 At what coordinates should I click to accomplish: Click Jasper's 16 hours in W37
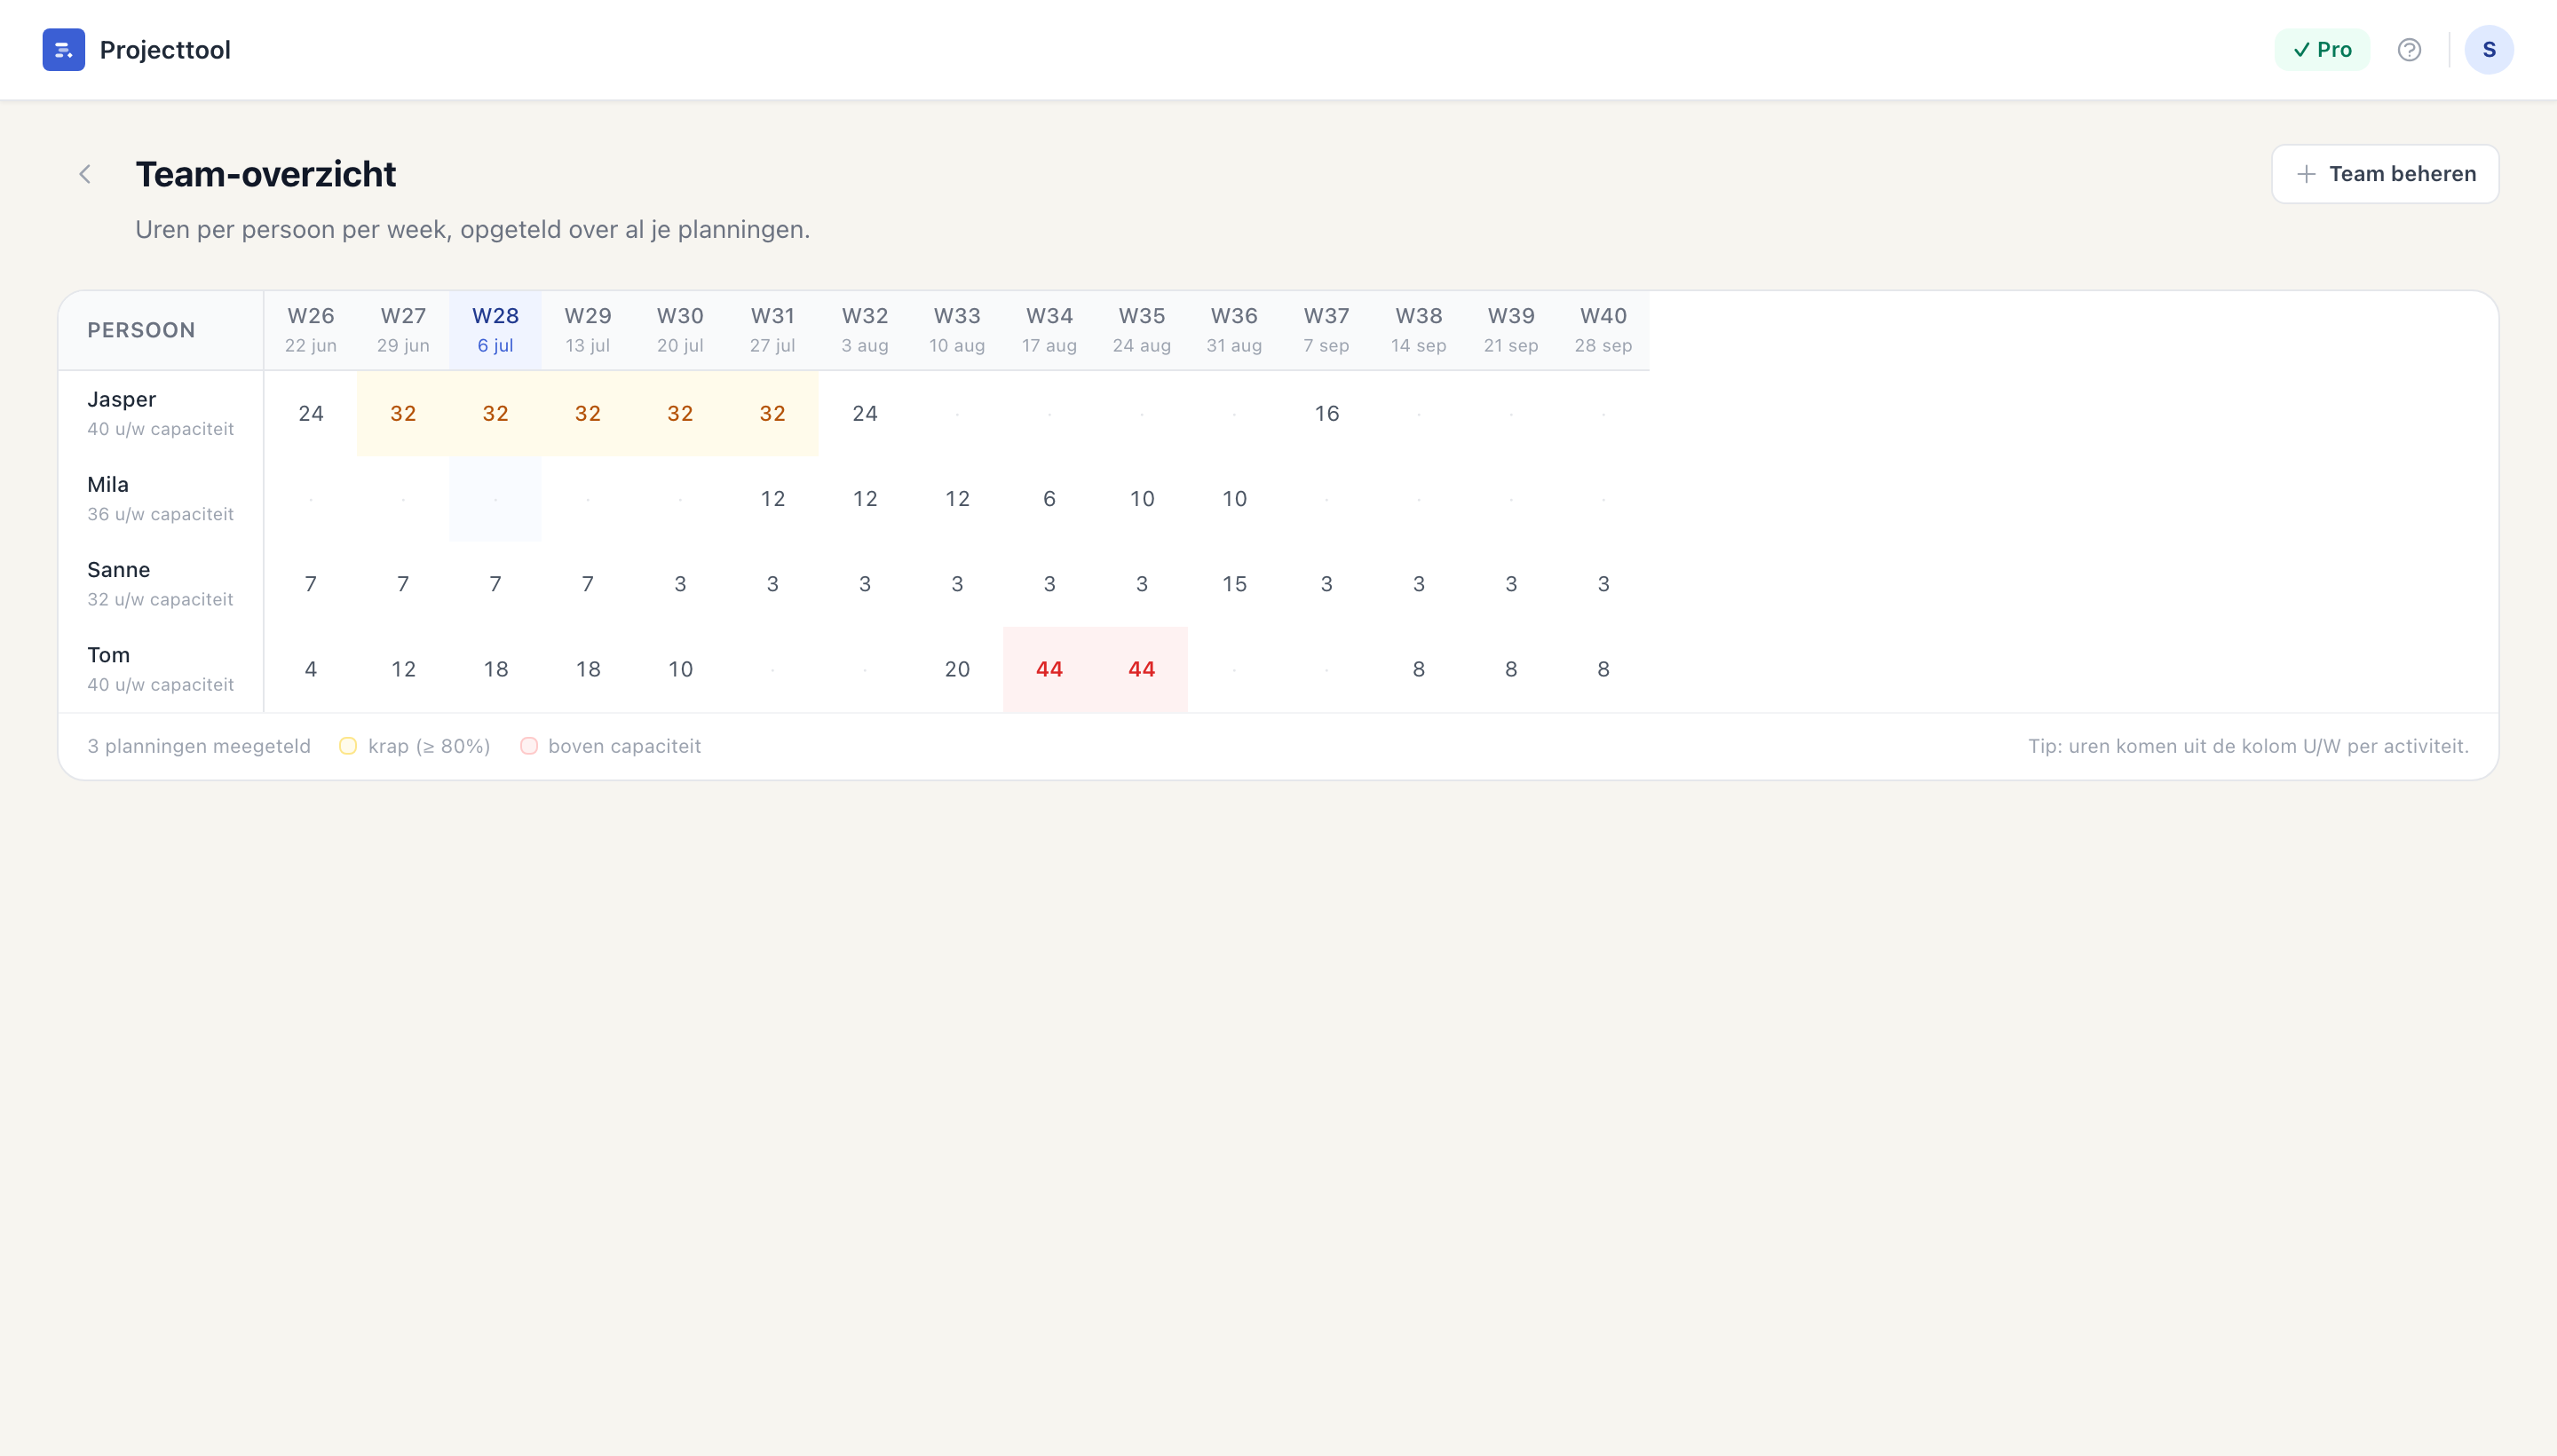1326,413
